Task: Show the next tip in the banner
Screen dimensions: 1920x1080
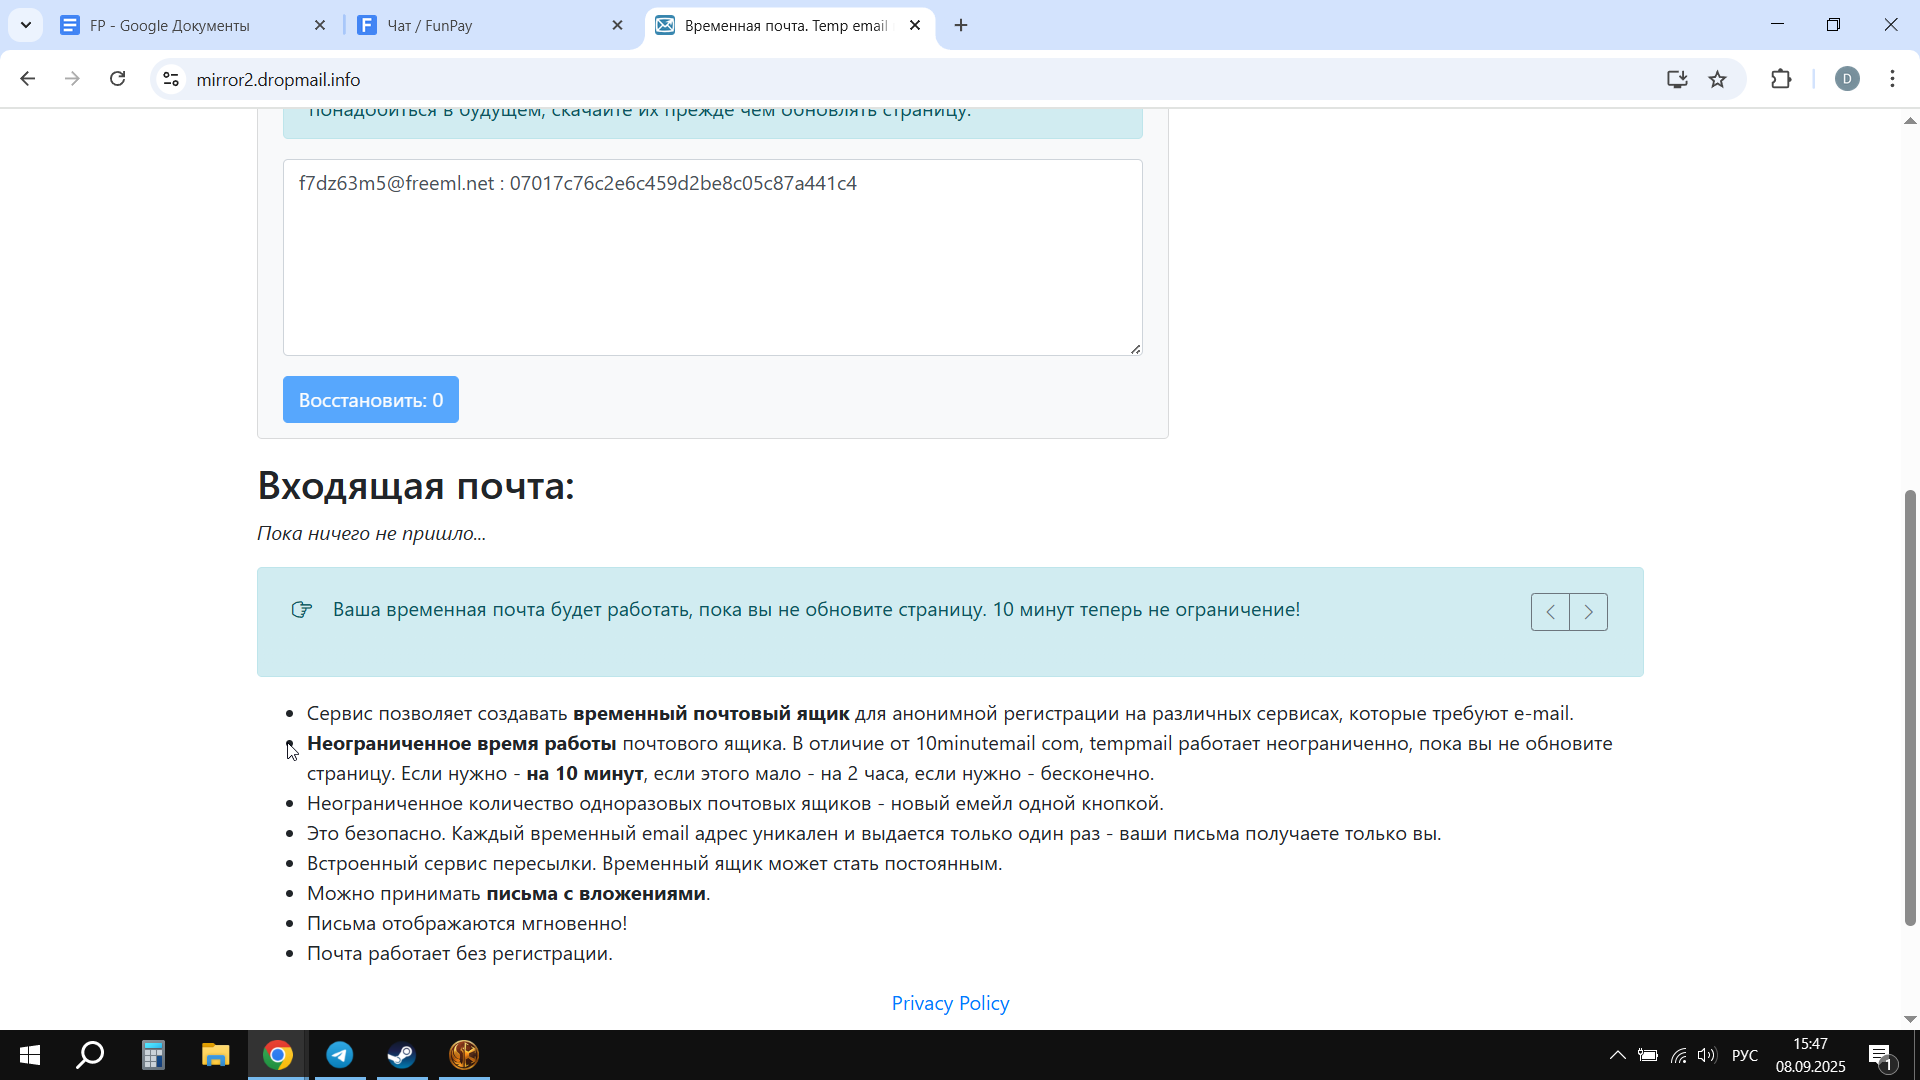Action: 1589,612
